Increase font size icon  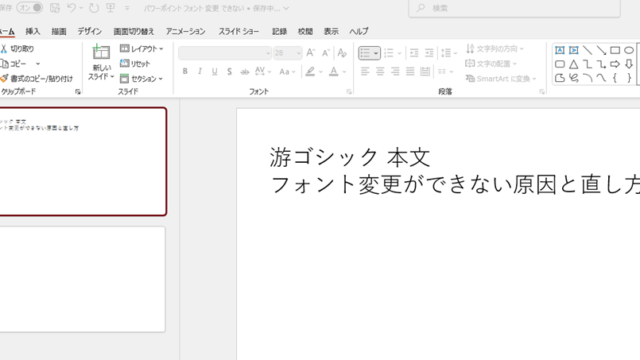click(310, 53)
